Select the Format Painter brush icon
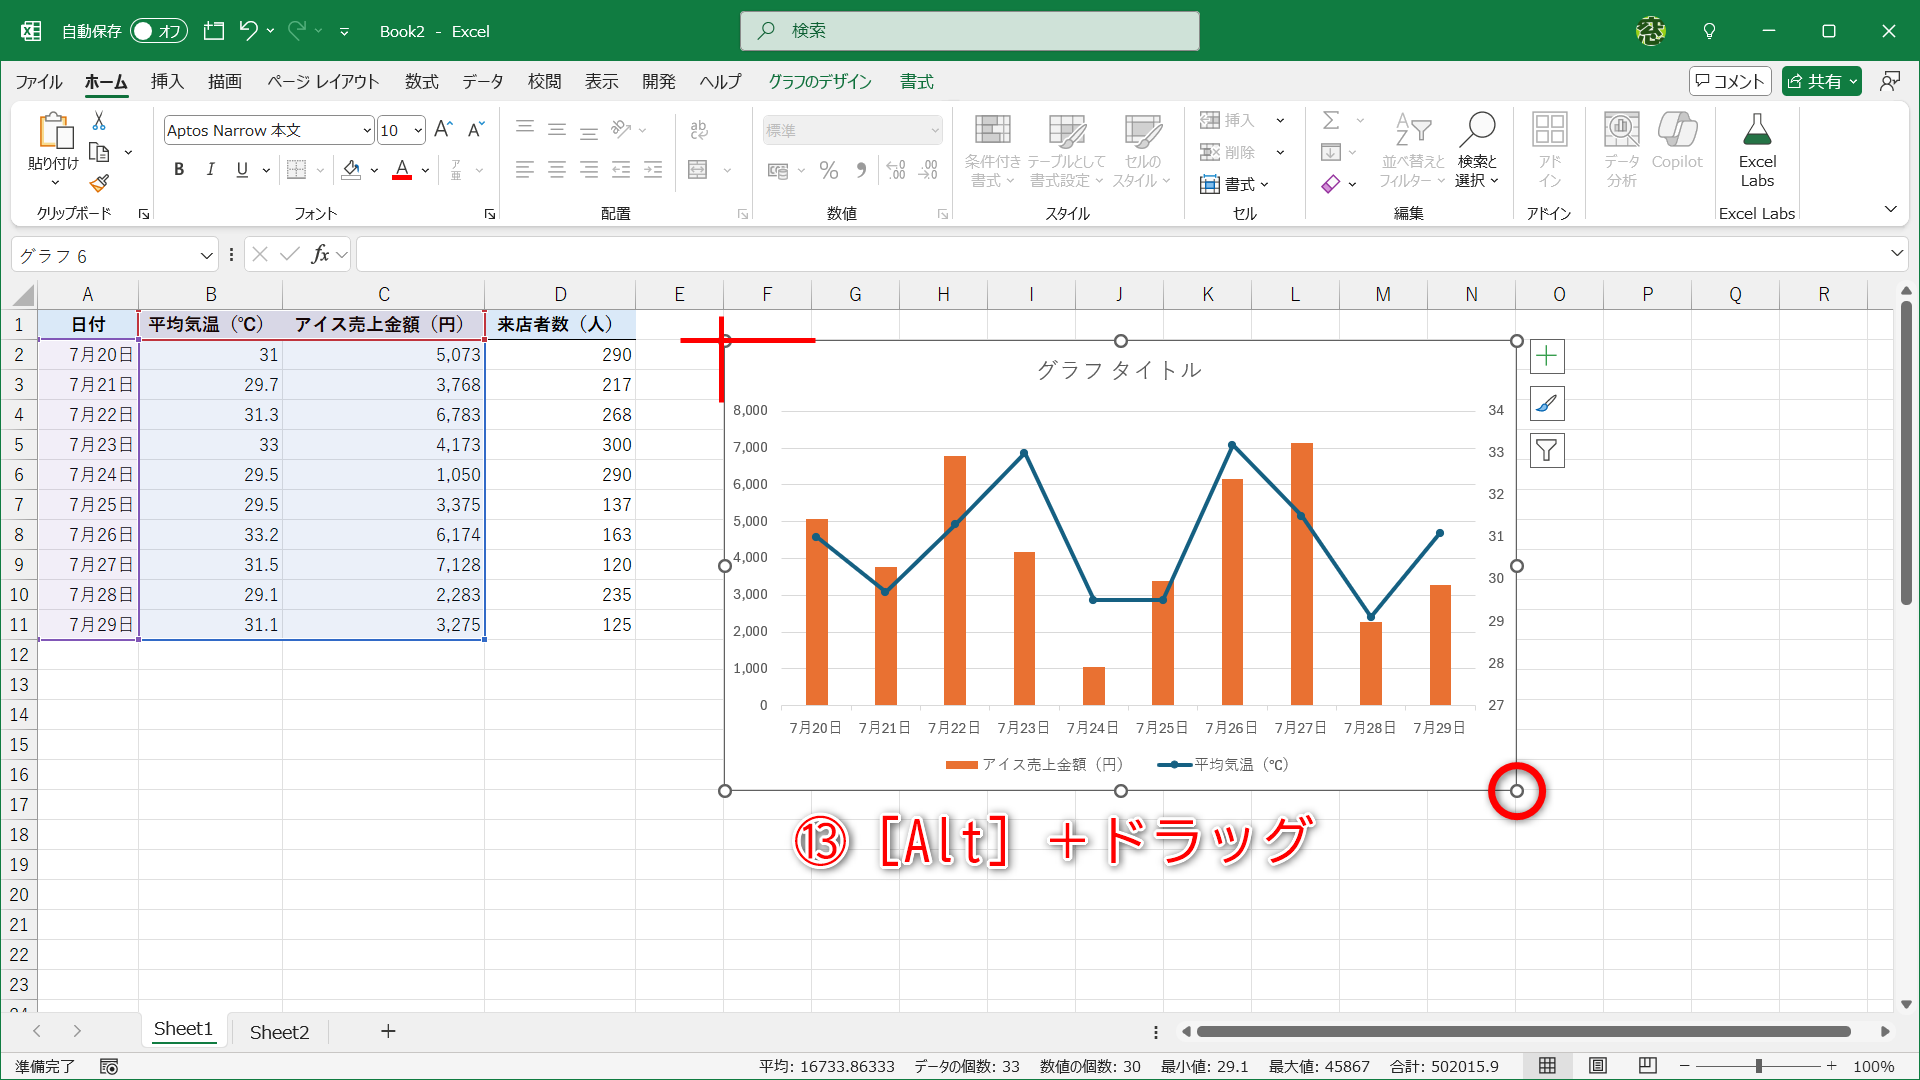This screenshot has height=1080, width=1920. 98,183
